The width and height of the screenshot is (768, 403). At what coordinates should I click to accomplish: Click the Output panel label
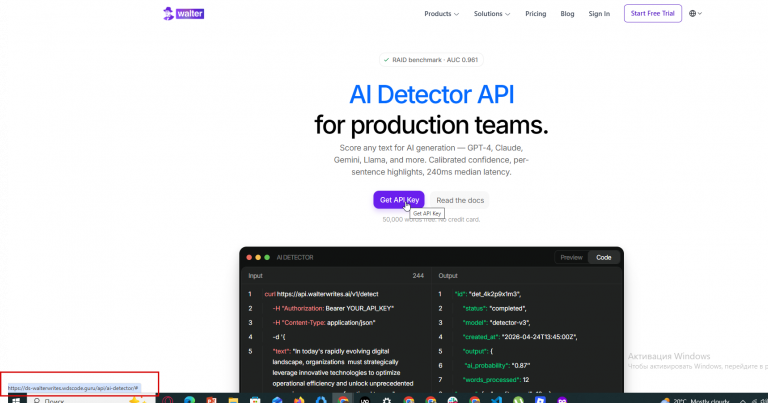pyautogui.click(x=448, y=276)
